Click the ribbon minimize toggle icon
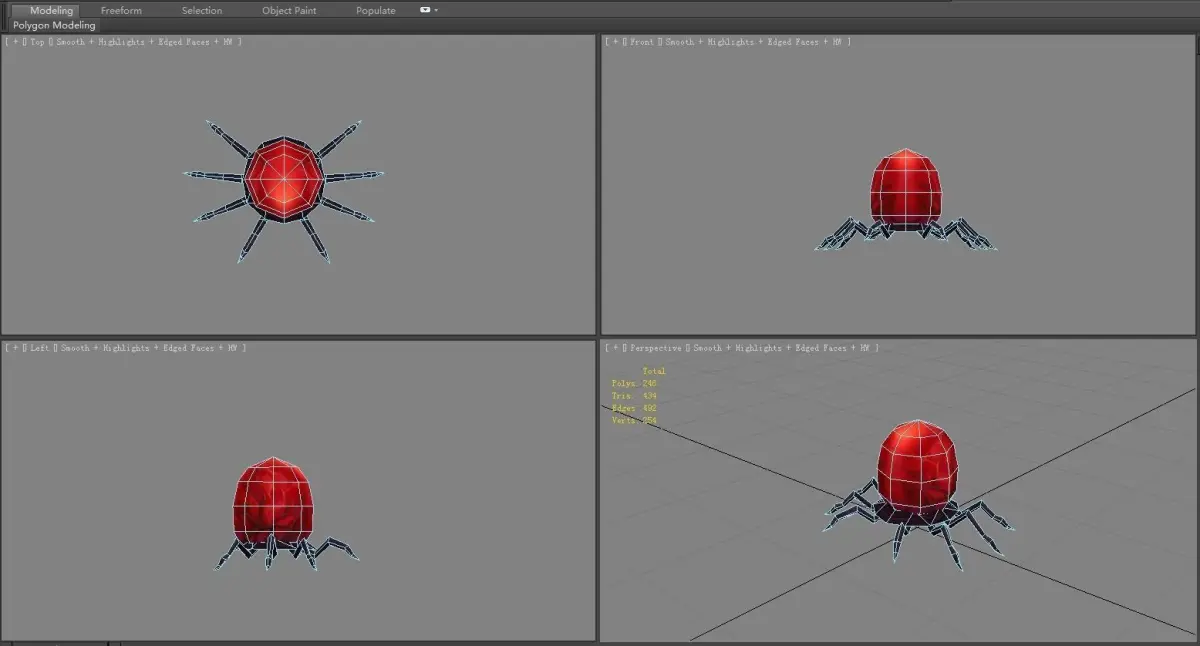The width and height of the screenshot is (1200, 646). tap(425, 10)
